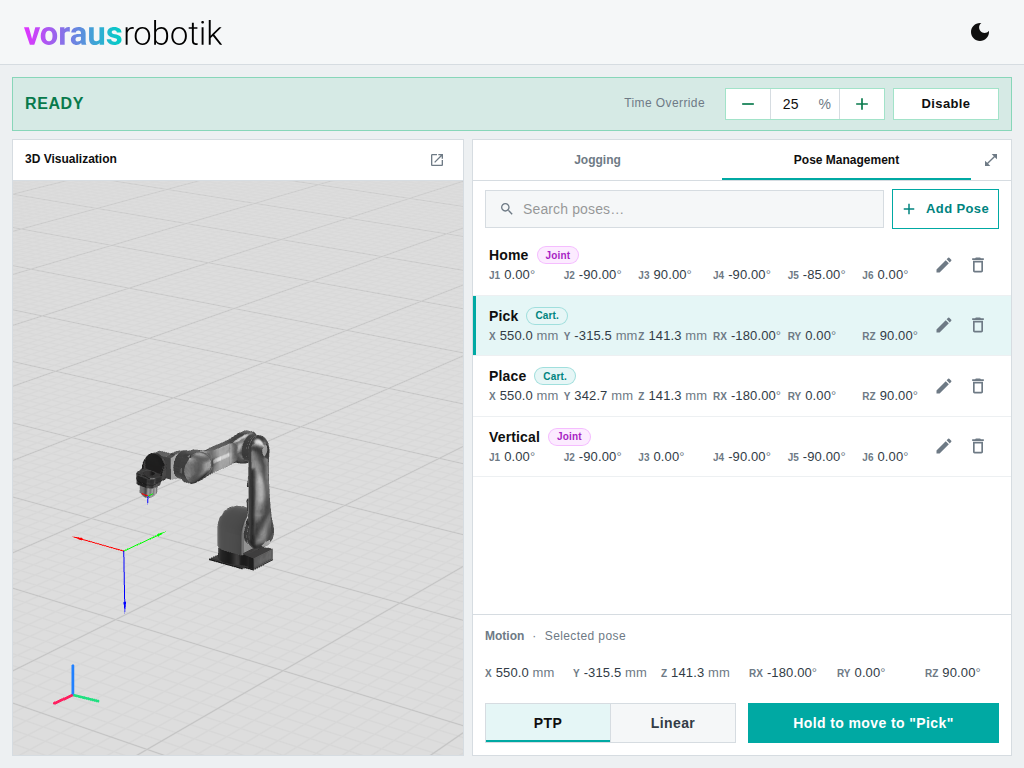Click the Time Override label
Image resolution: width=1024 pixels, height=768 pixels.
664,103
